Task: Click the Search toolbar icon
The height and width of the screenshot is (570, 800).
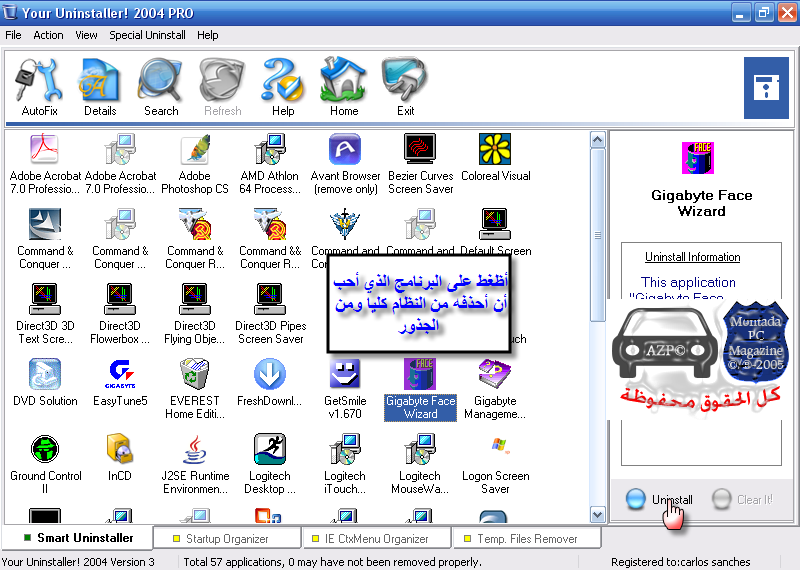Action: [160, 87]
